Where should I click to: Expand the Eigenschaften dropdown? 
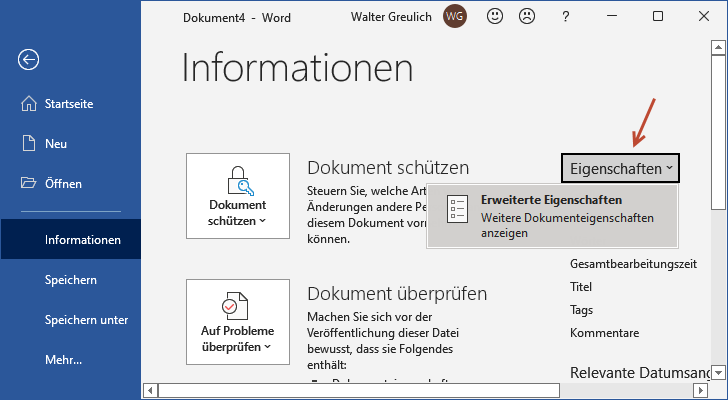pyautogui.click(x=620, y=168)
